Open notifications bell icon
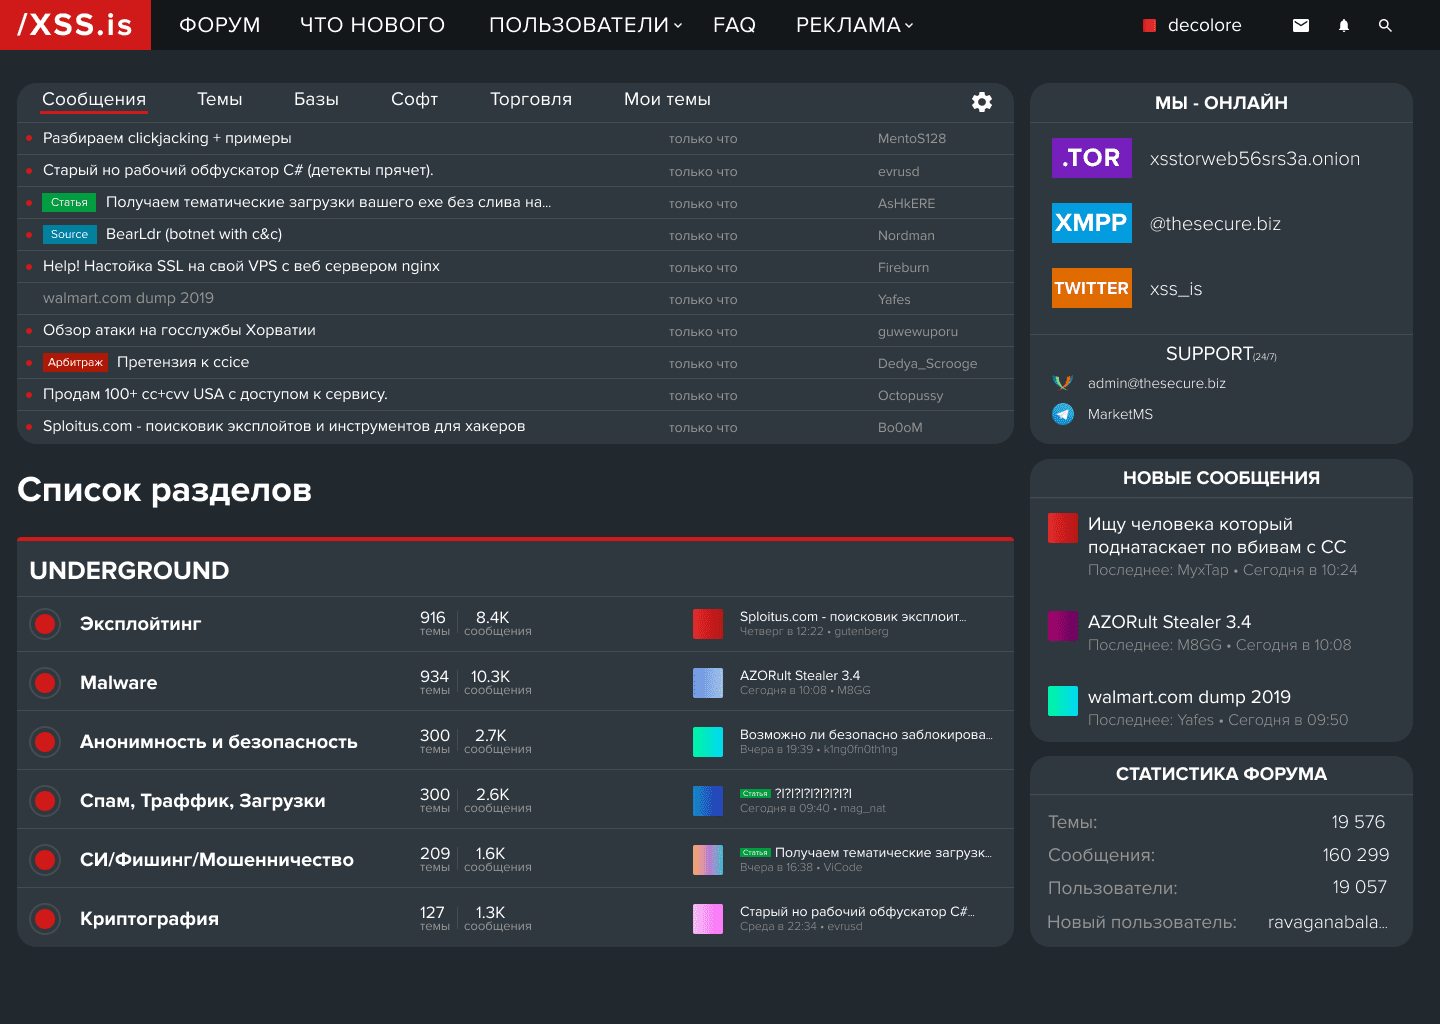1440x1024 pixels. pyautogui.click(x=1344, y=25)
